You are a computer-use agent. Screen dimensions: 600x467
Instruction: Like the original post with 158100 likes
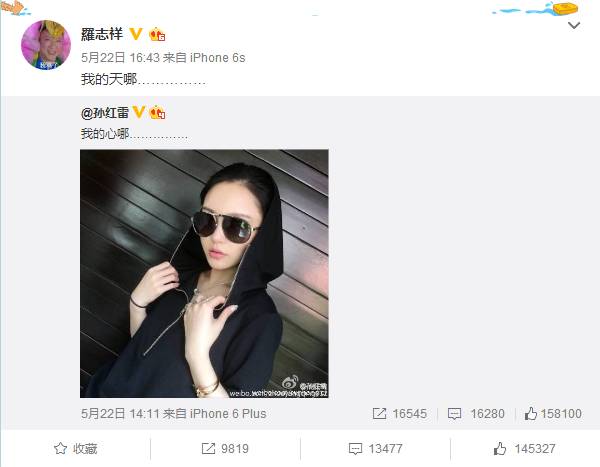[553, 414]
